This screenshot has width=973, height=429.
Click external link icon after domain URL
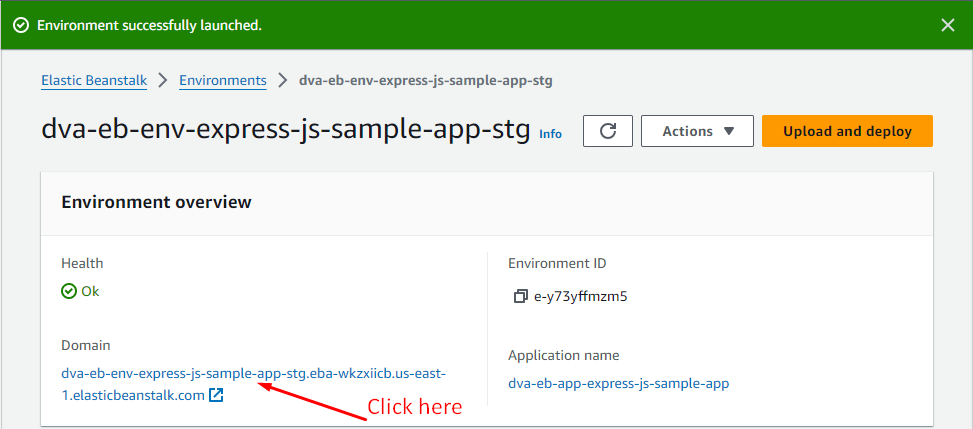click(216, 395)
